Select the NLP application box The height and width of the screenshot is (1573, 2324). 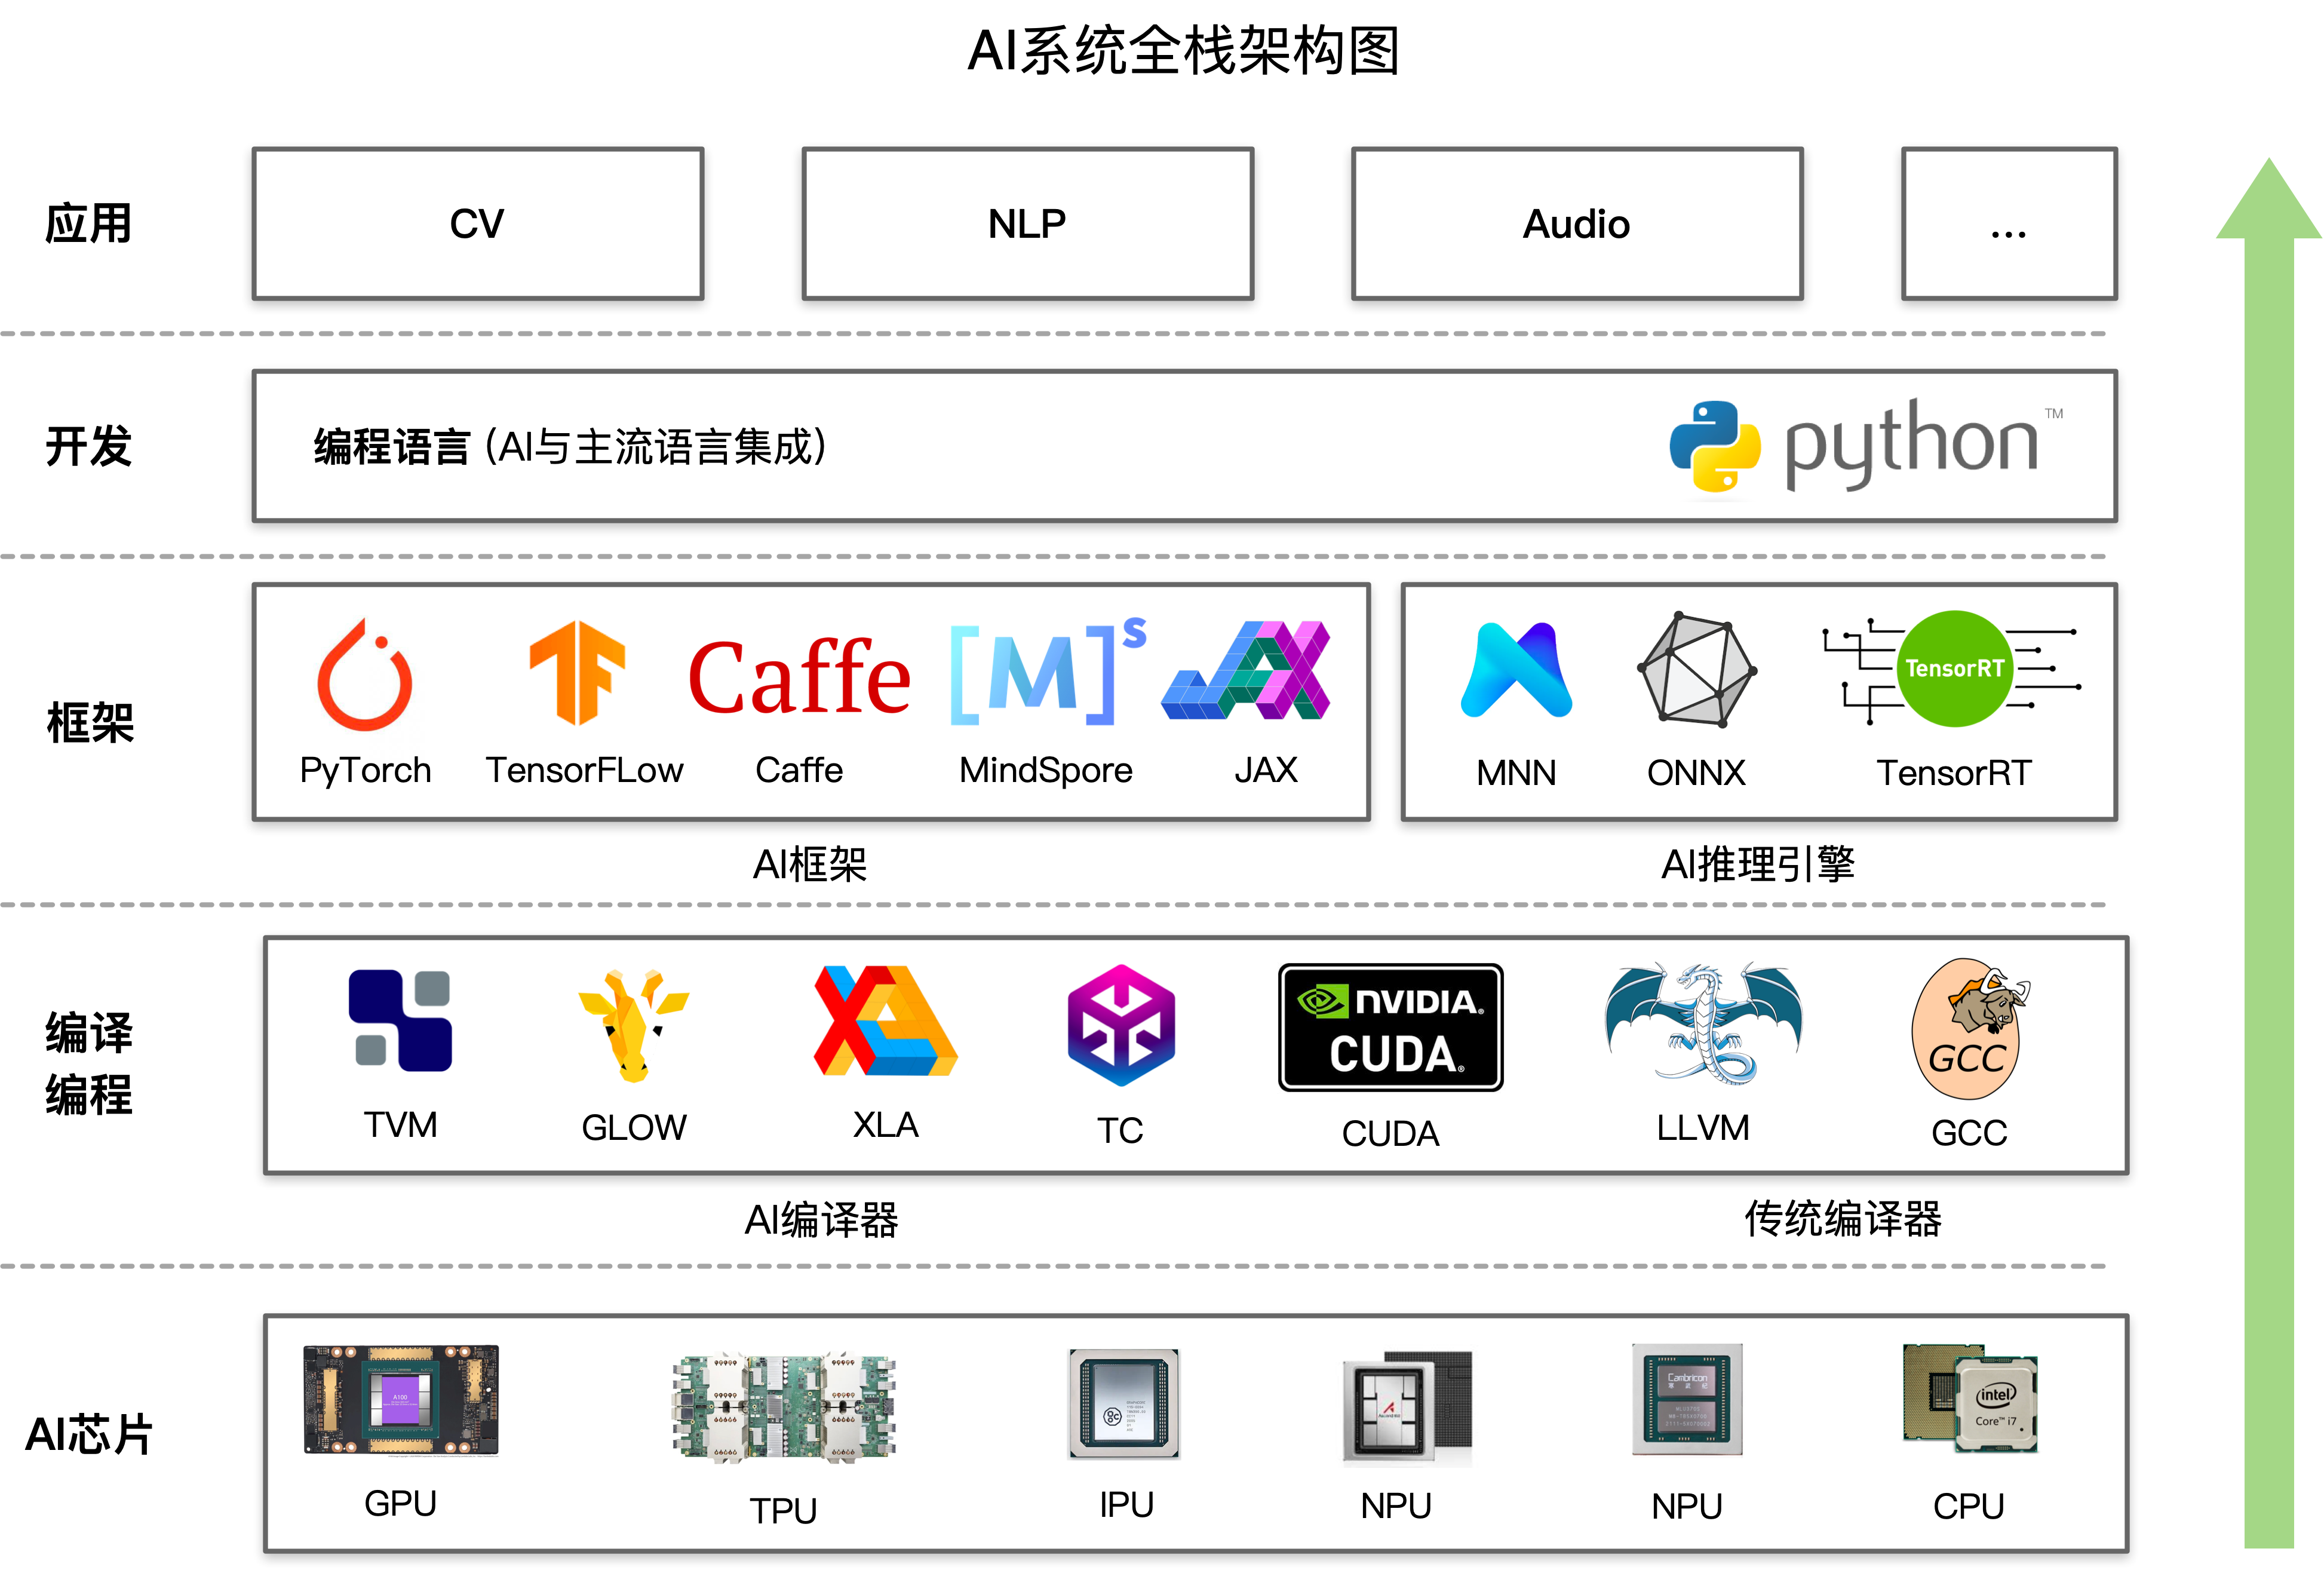pyautogui.click(x=1027, y=224)
